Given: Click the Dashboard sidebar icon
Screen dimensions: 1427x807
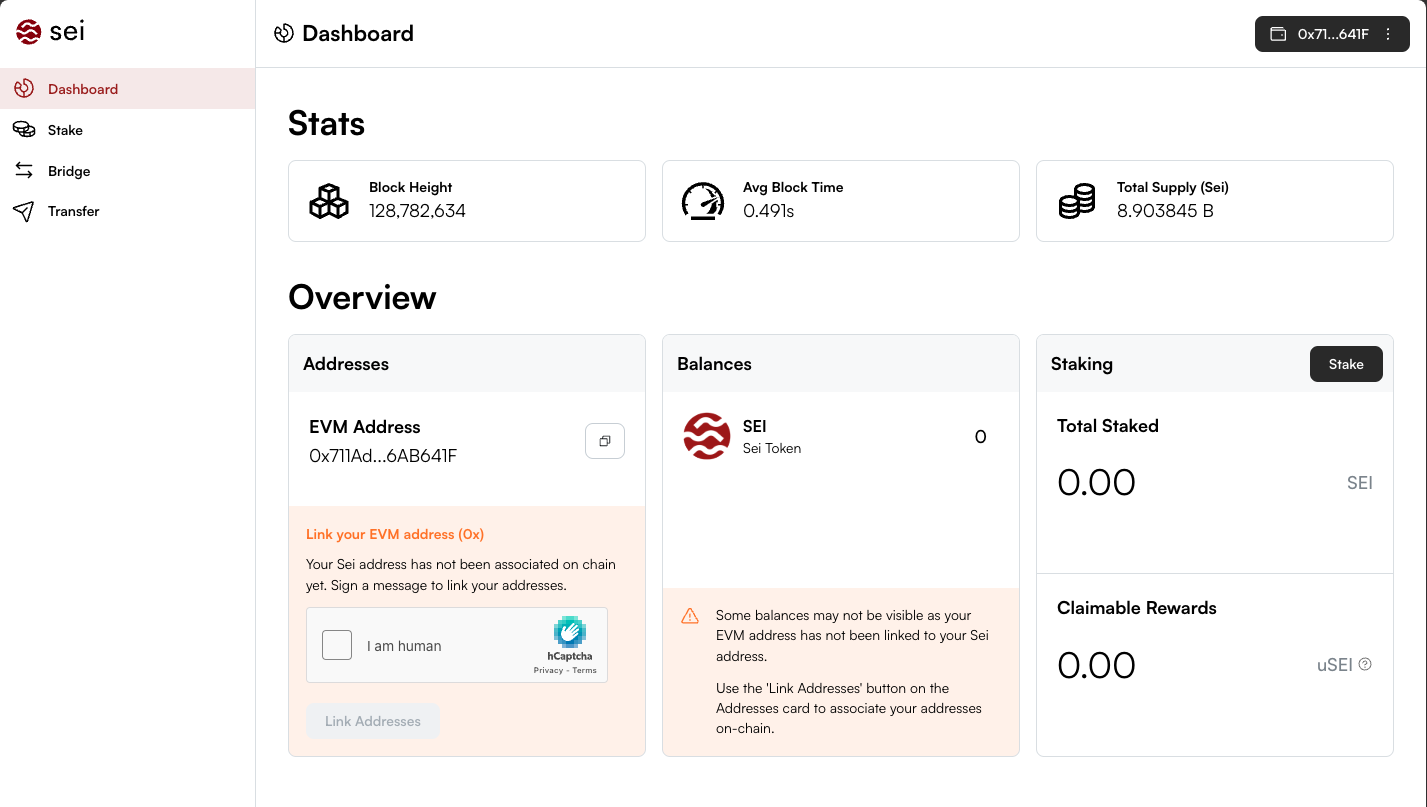Looking at the screenshot, I should 24,89.
